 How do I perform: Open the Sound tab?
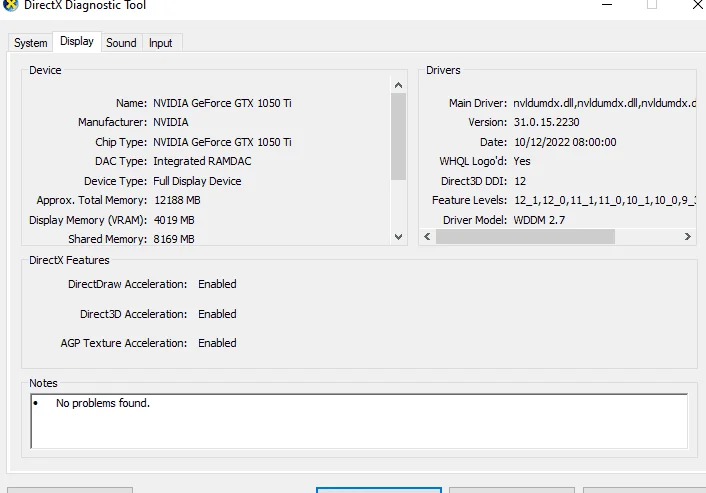[x=122, y=43]
